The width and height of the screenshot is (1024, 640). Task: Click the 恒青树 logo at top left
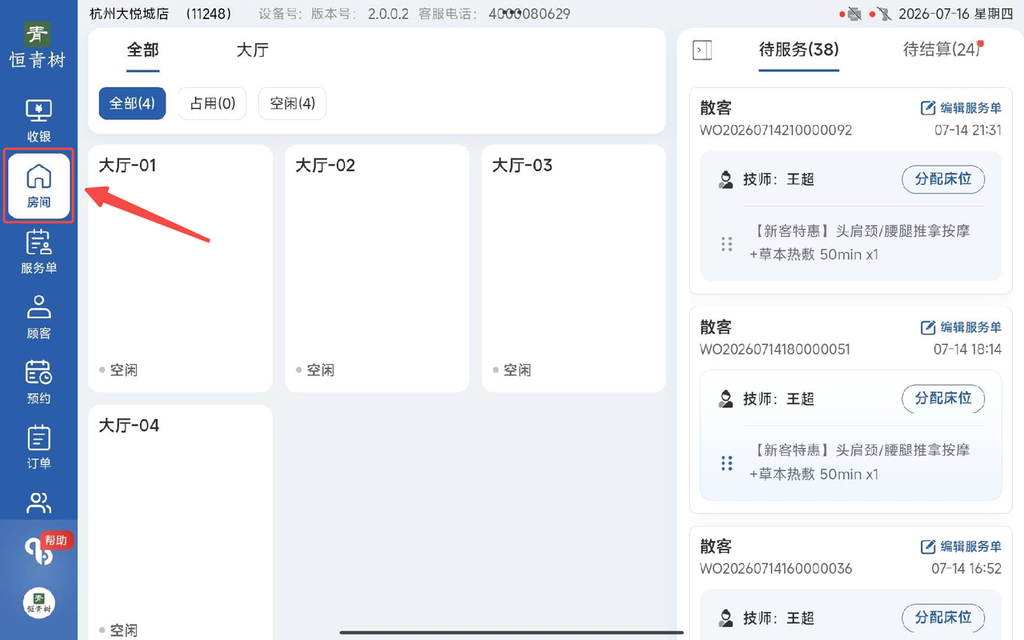[38, 46]
